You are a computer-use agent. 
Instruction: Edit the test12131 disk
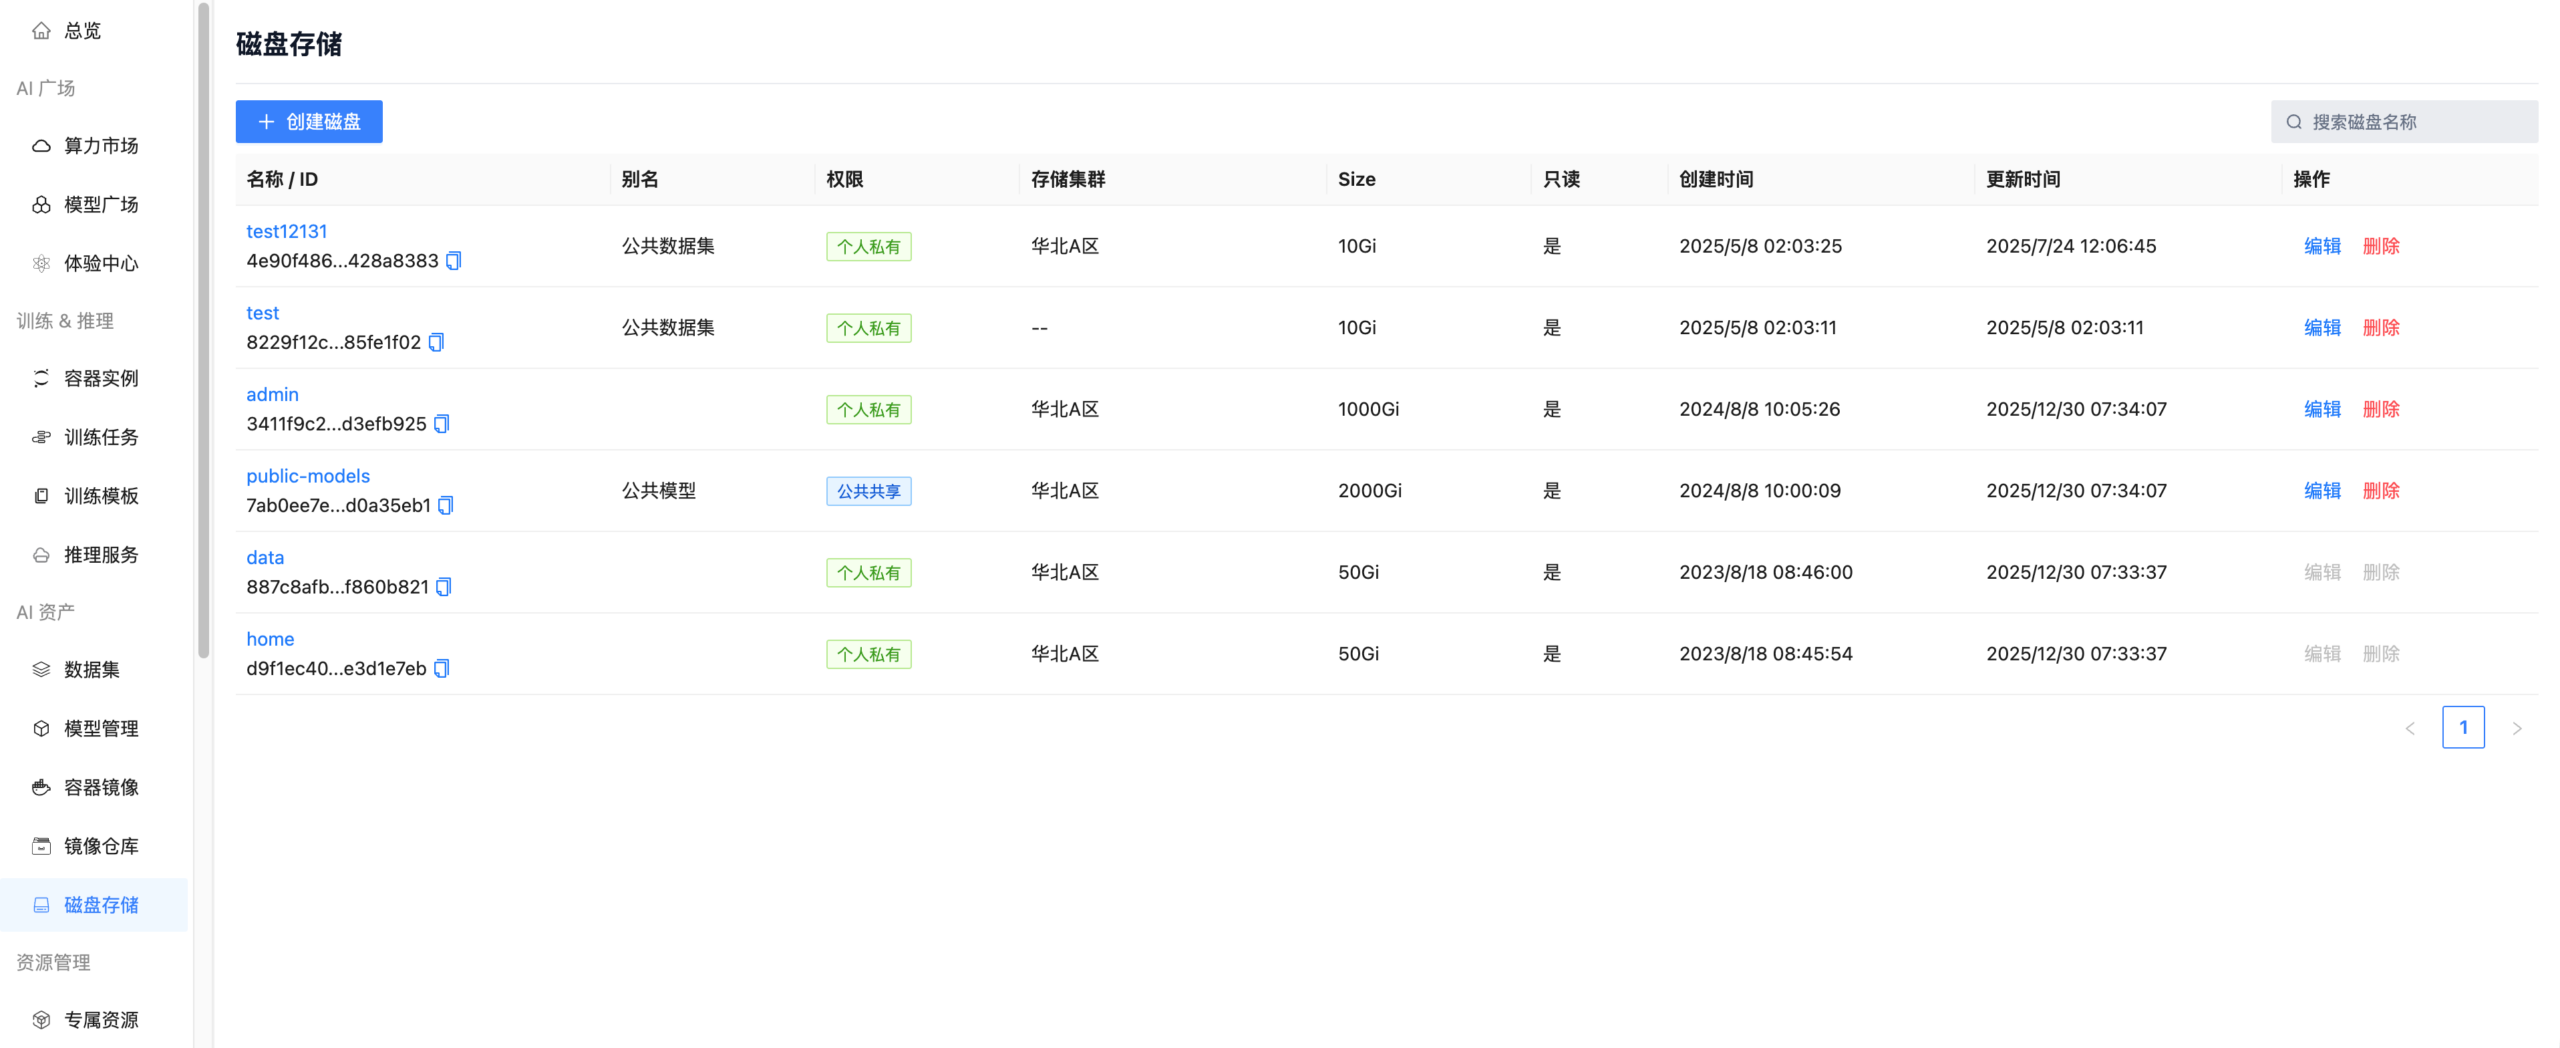pos(2322,246)
